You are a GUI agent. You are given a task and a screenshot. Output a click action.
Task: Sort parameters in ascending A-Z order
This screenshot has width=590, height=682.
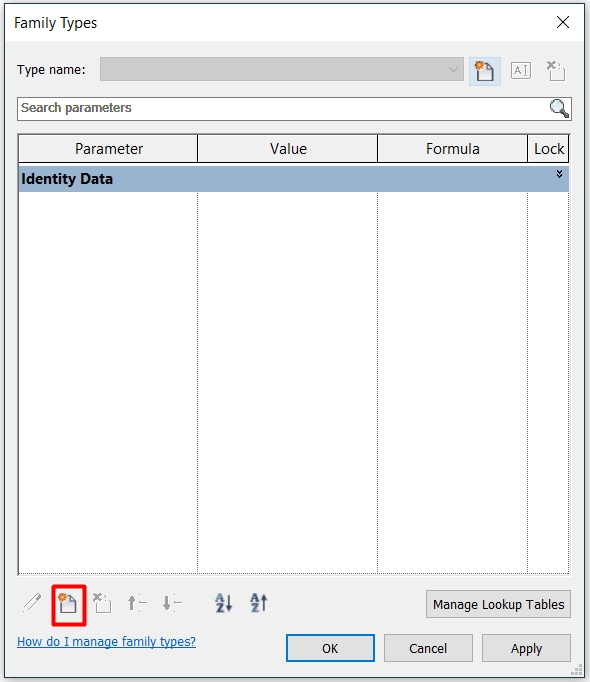(x=224, y=603)
